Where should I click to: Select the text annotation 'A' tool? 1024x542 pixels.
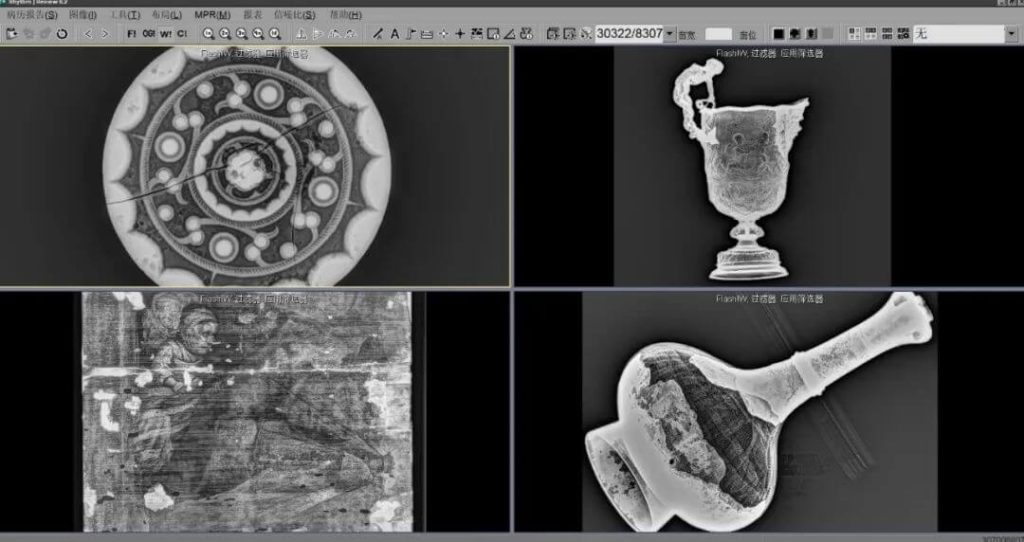[x=394, y=34]
